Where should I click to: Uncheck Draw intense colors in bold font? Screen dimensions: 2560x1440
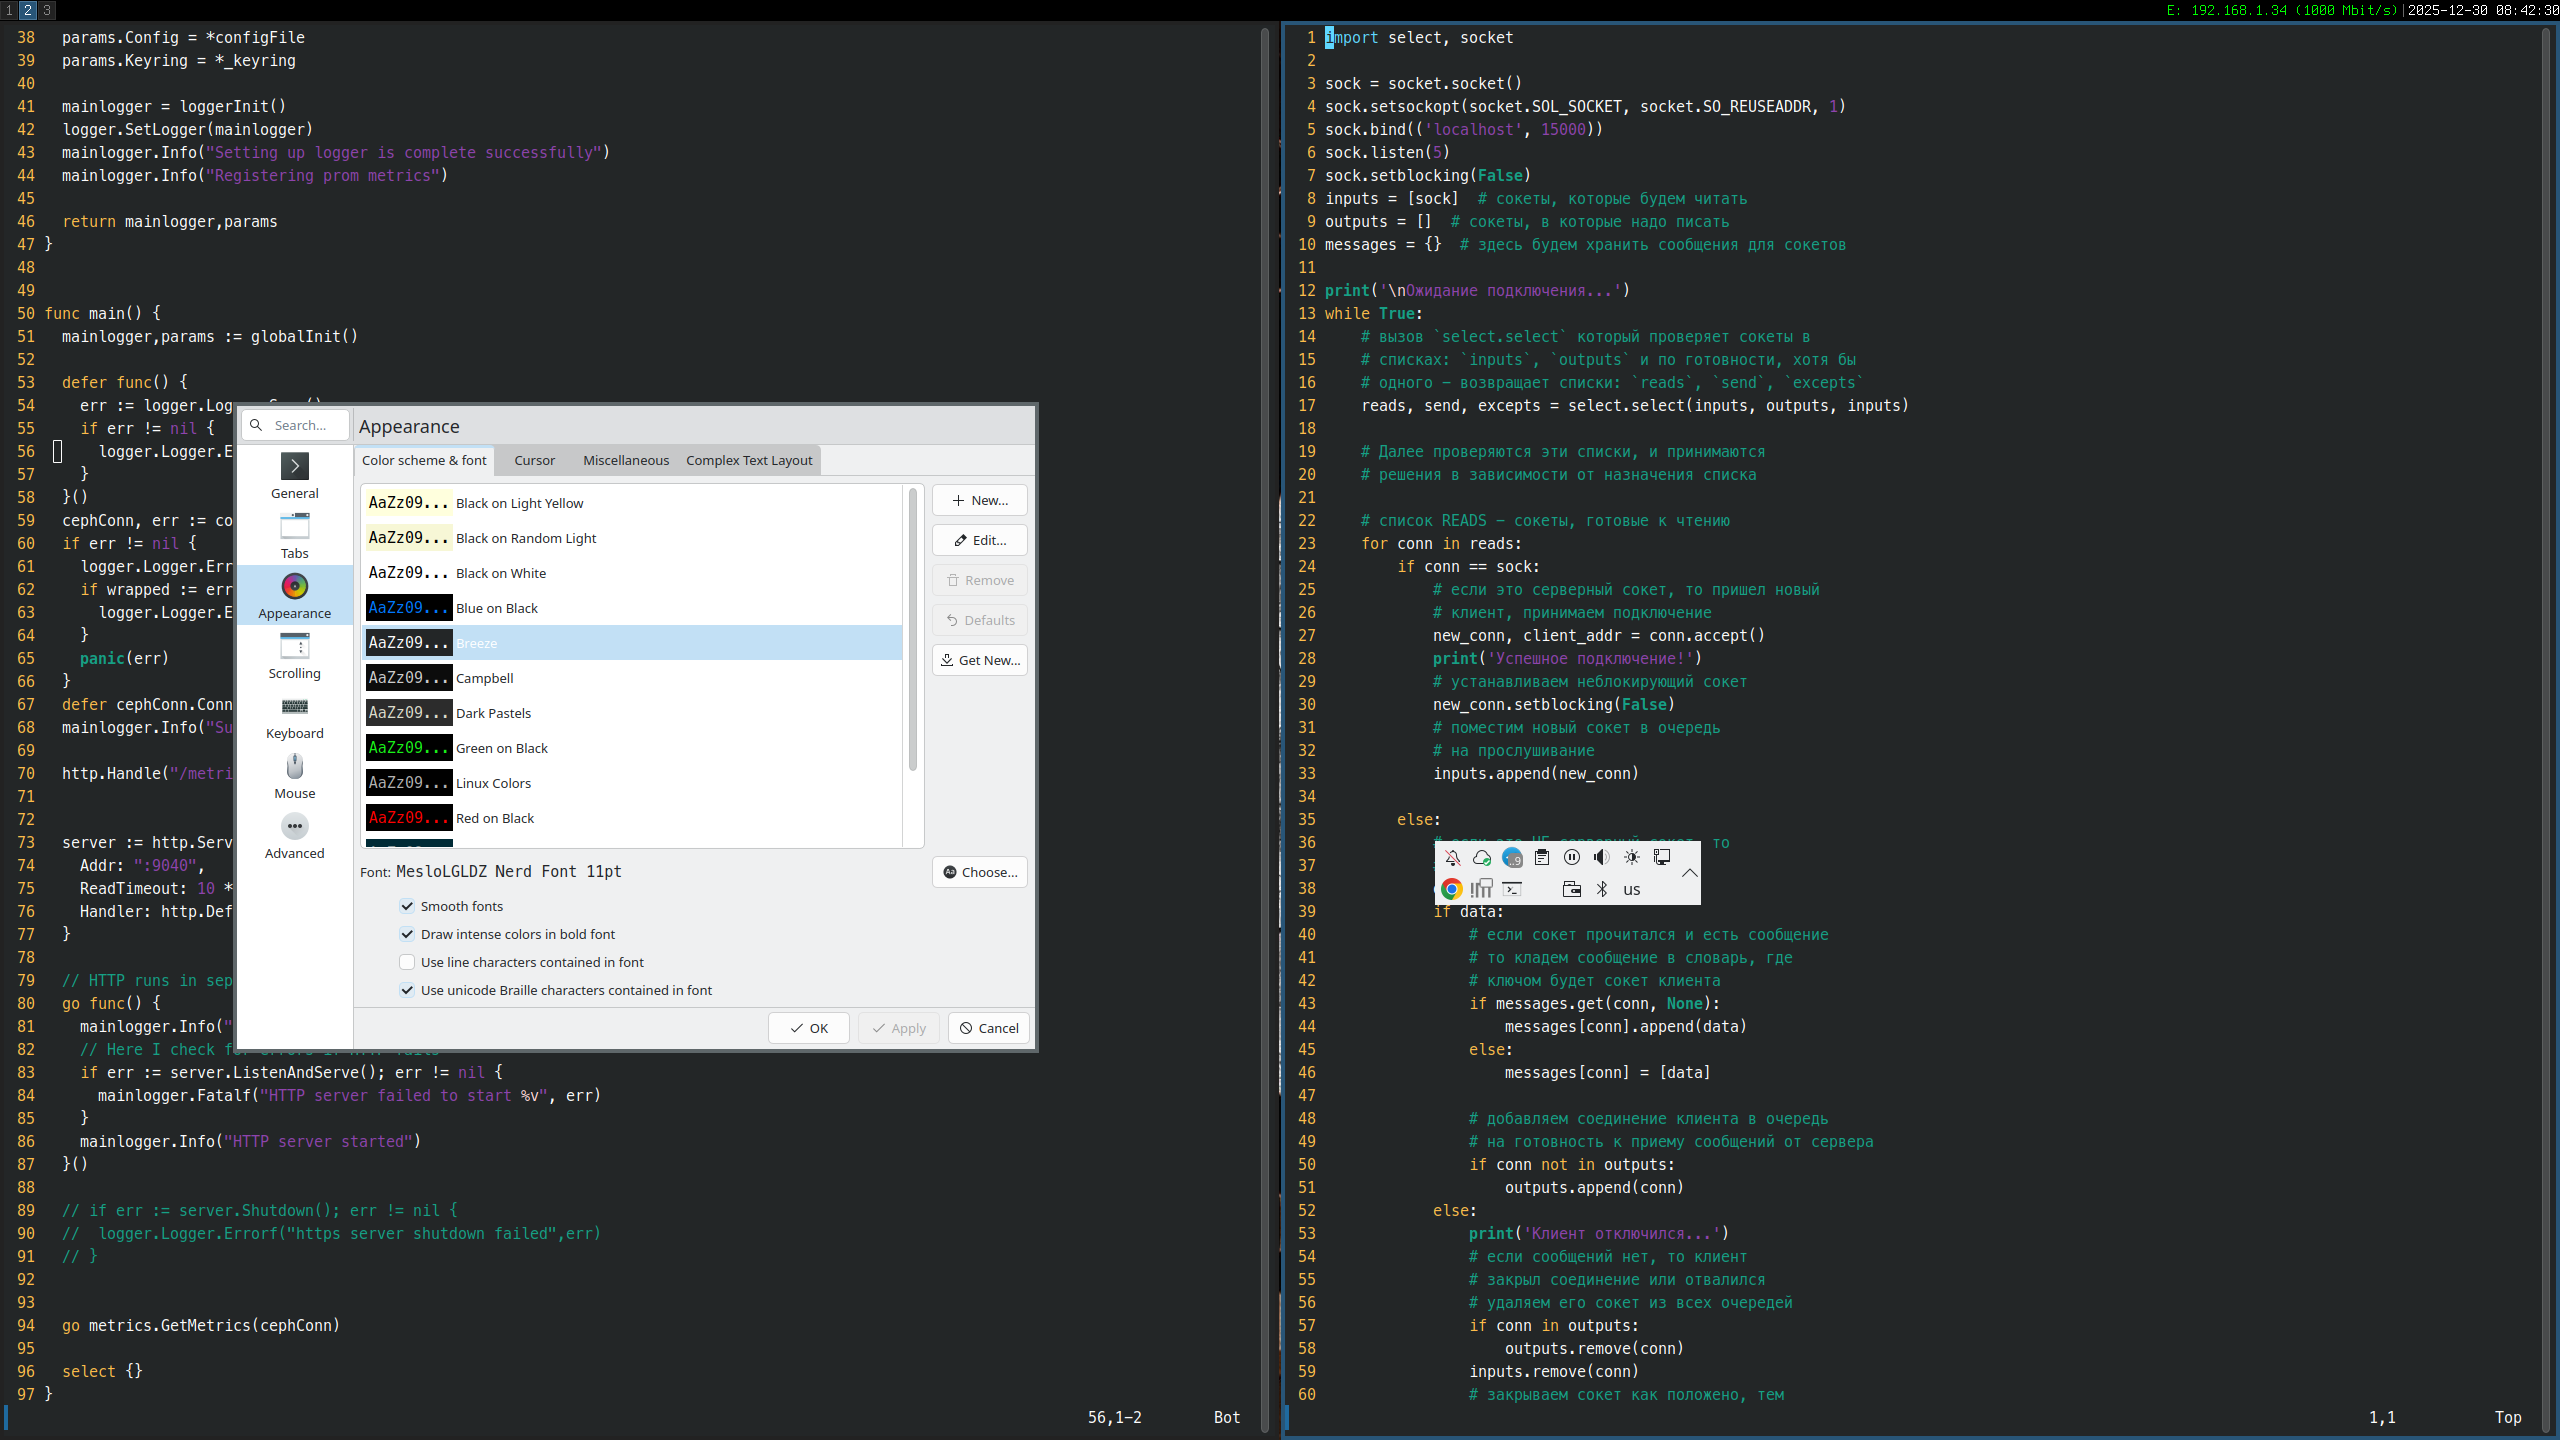point(407,934)
